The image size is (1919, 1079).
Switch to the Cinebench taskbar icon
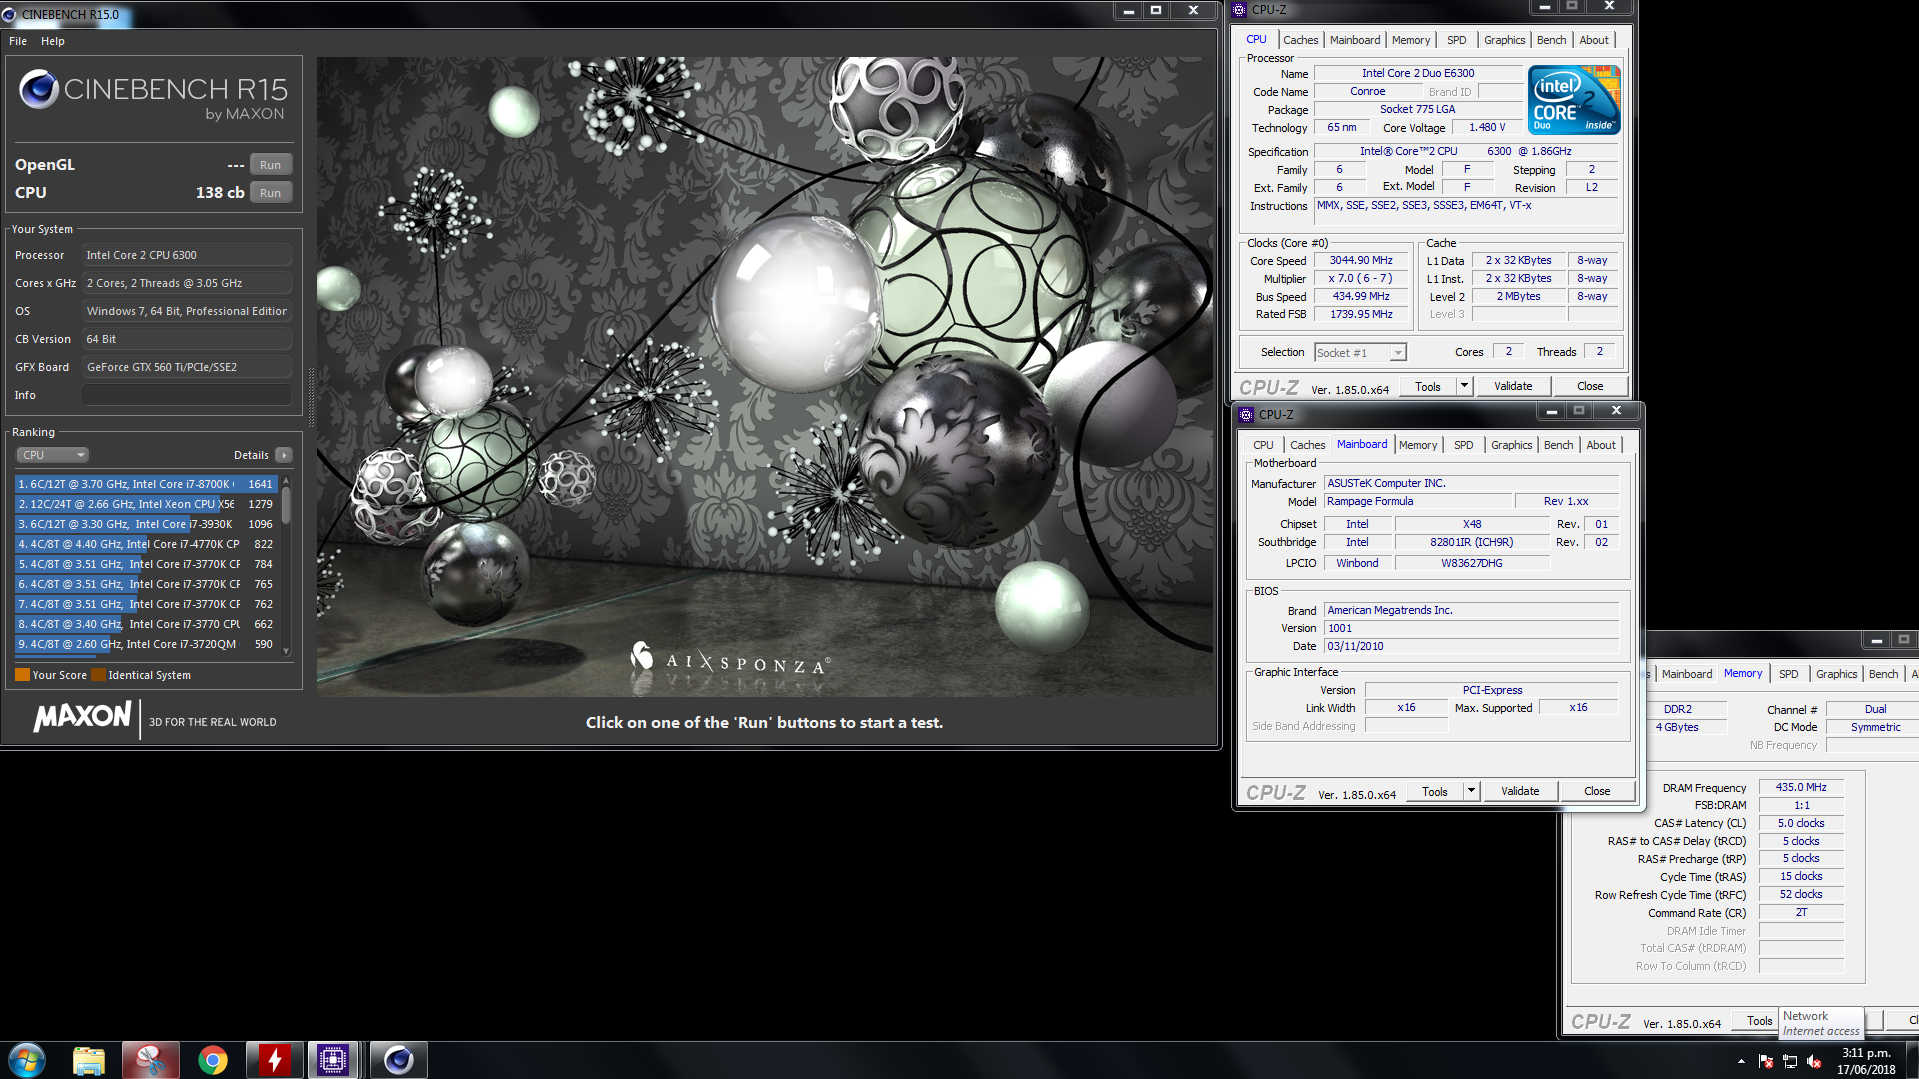pos(398,1060)
